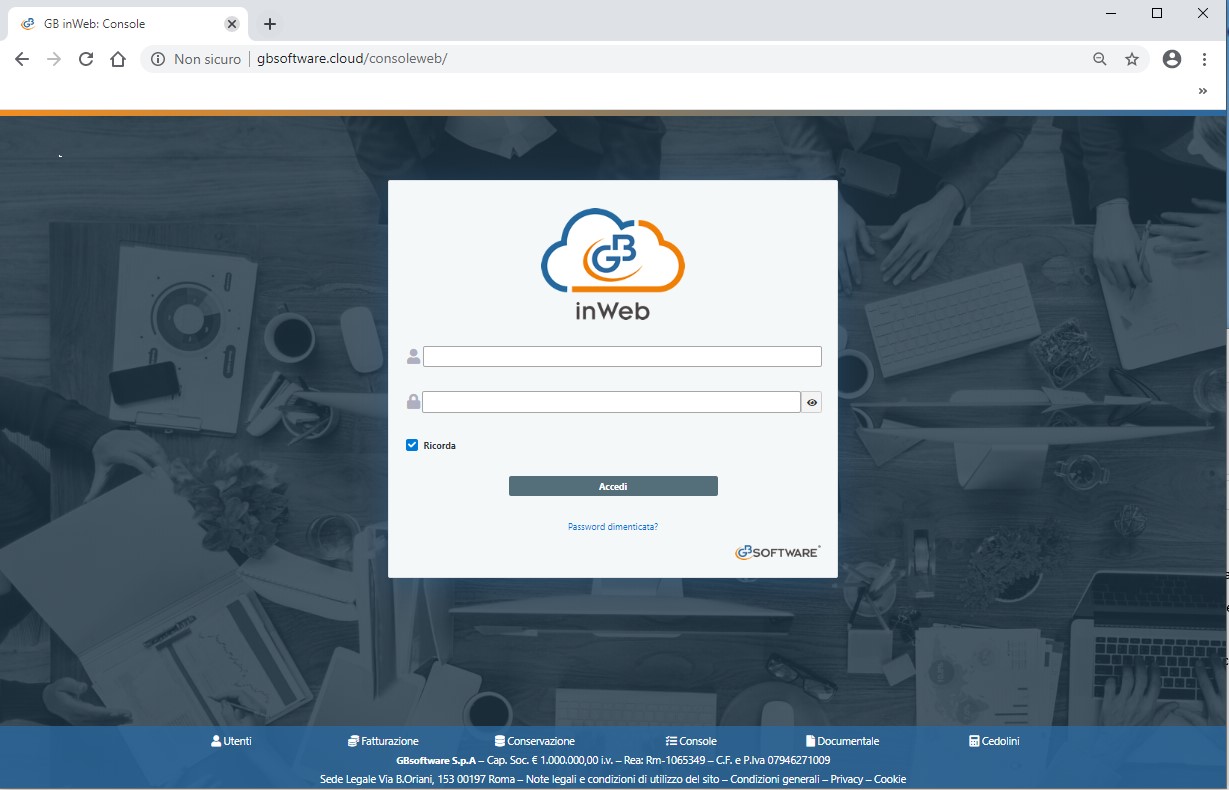Screen dimensions: 1229x790
Task: Show hidden bookmarks with double chevron
Action: 1203,91
